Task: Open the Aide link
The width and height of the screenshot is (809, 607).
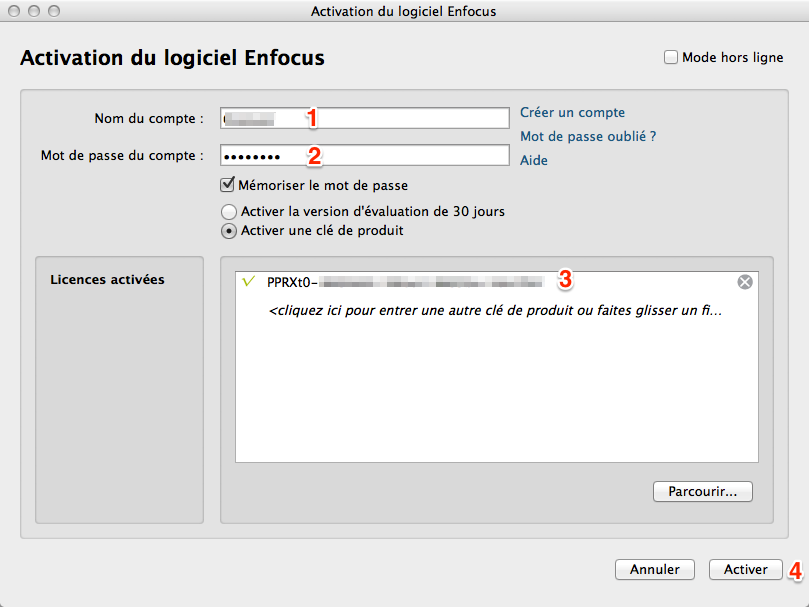Action: 533,160
